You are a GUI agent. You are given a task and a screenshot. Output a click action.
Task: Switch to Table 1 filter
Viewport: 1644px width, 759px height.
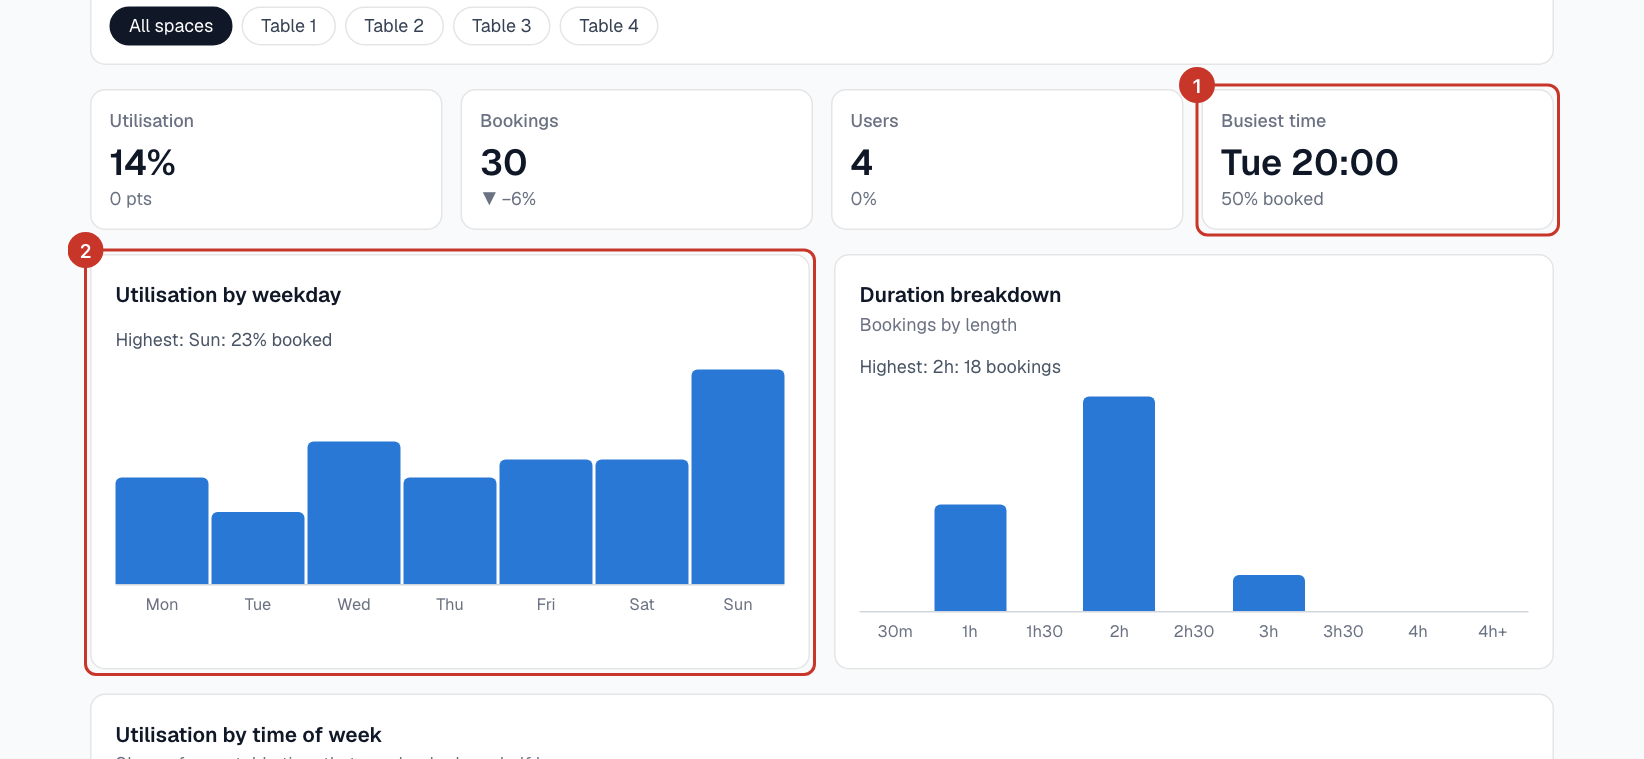(x=289, y=26)
